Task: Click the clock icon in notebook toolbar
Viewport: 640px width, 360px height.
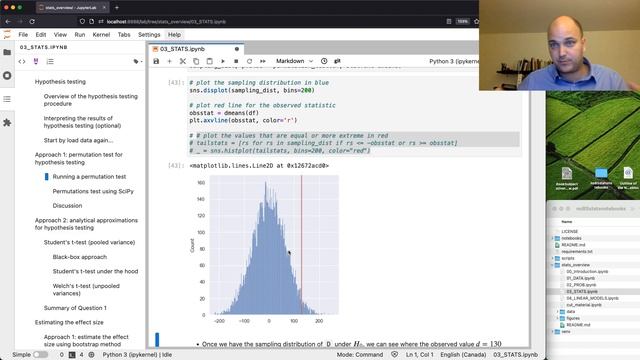Action: [324, 61]
